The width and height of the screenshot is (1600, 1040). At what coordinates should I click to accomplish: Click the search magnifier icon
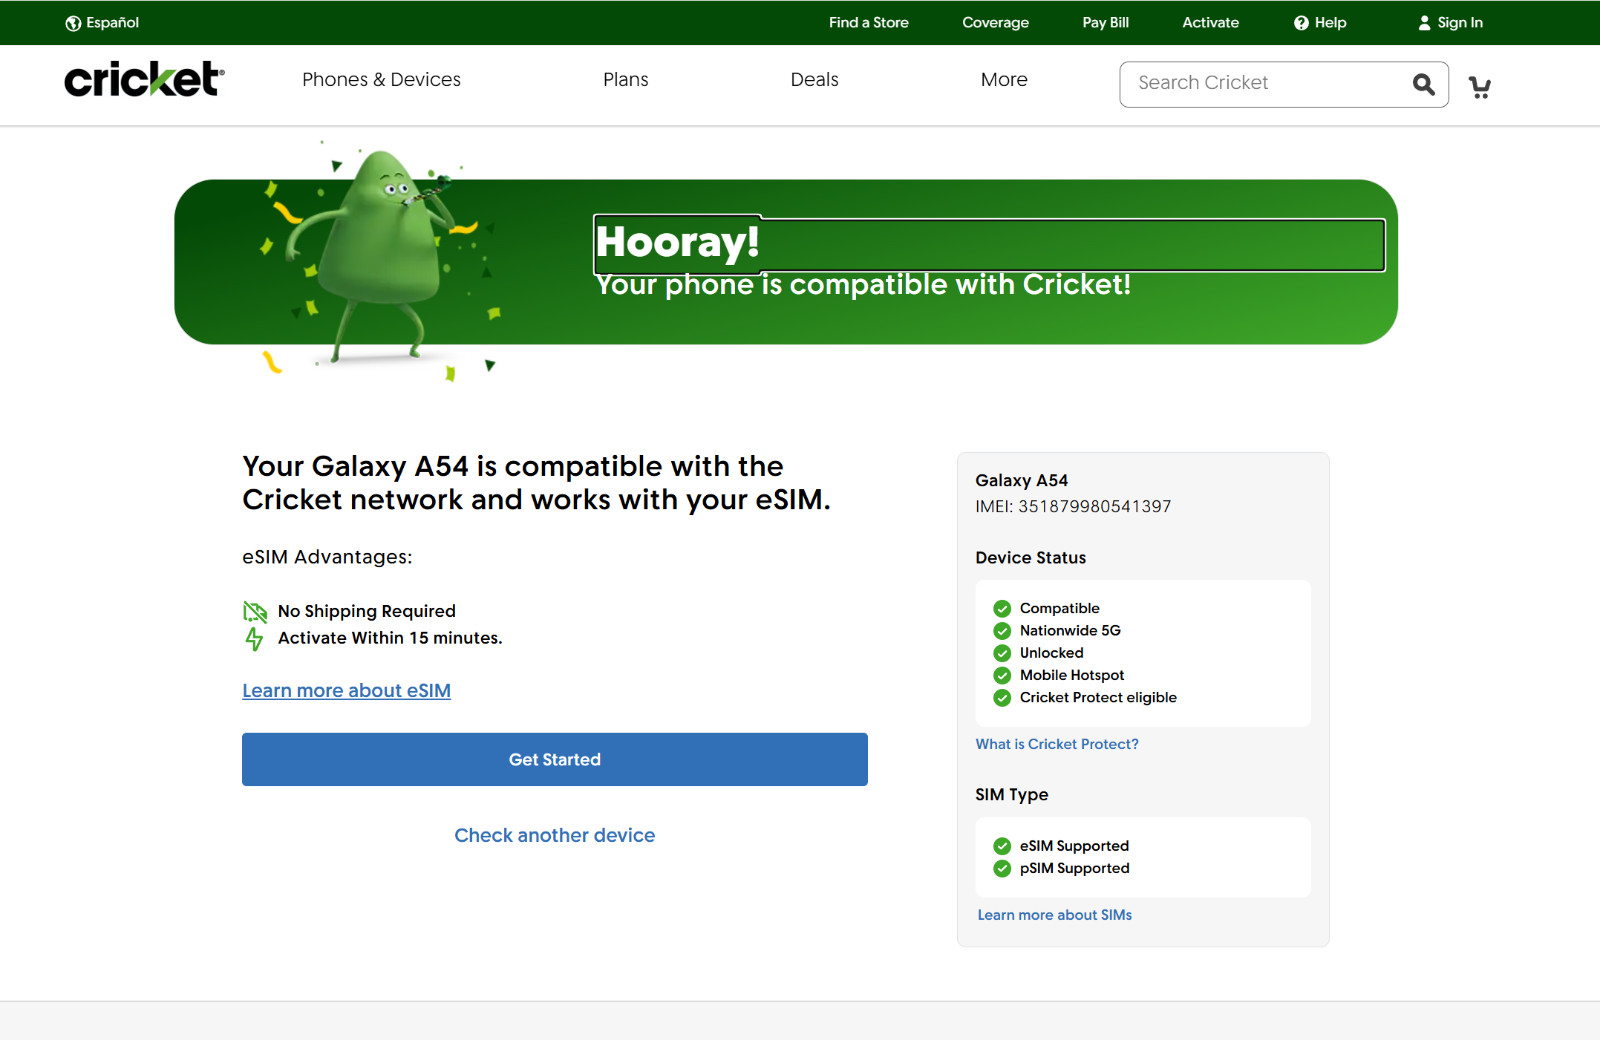[x=1424, y=85]
